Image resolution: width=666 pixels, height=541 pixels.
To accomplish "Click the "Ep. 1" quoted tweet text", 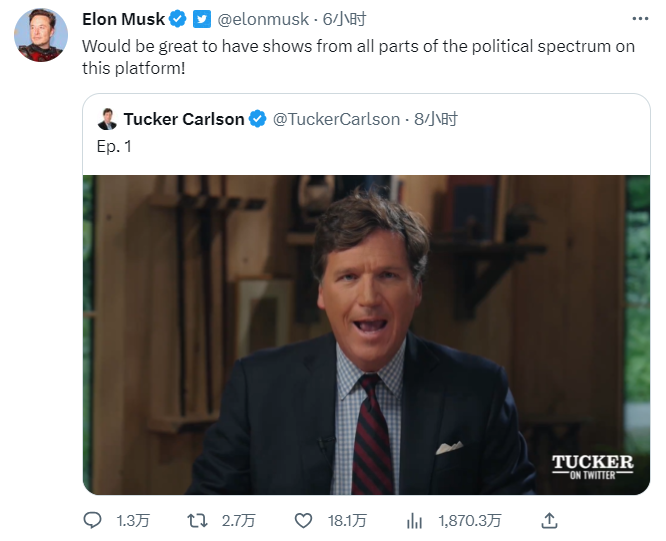I will 114,146.
